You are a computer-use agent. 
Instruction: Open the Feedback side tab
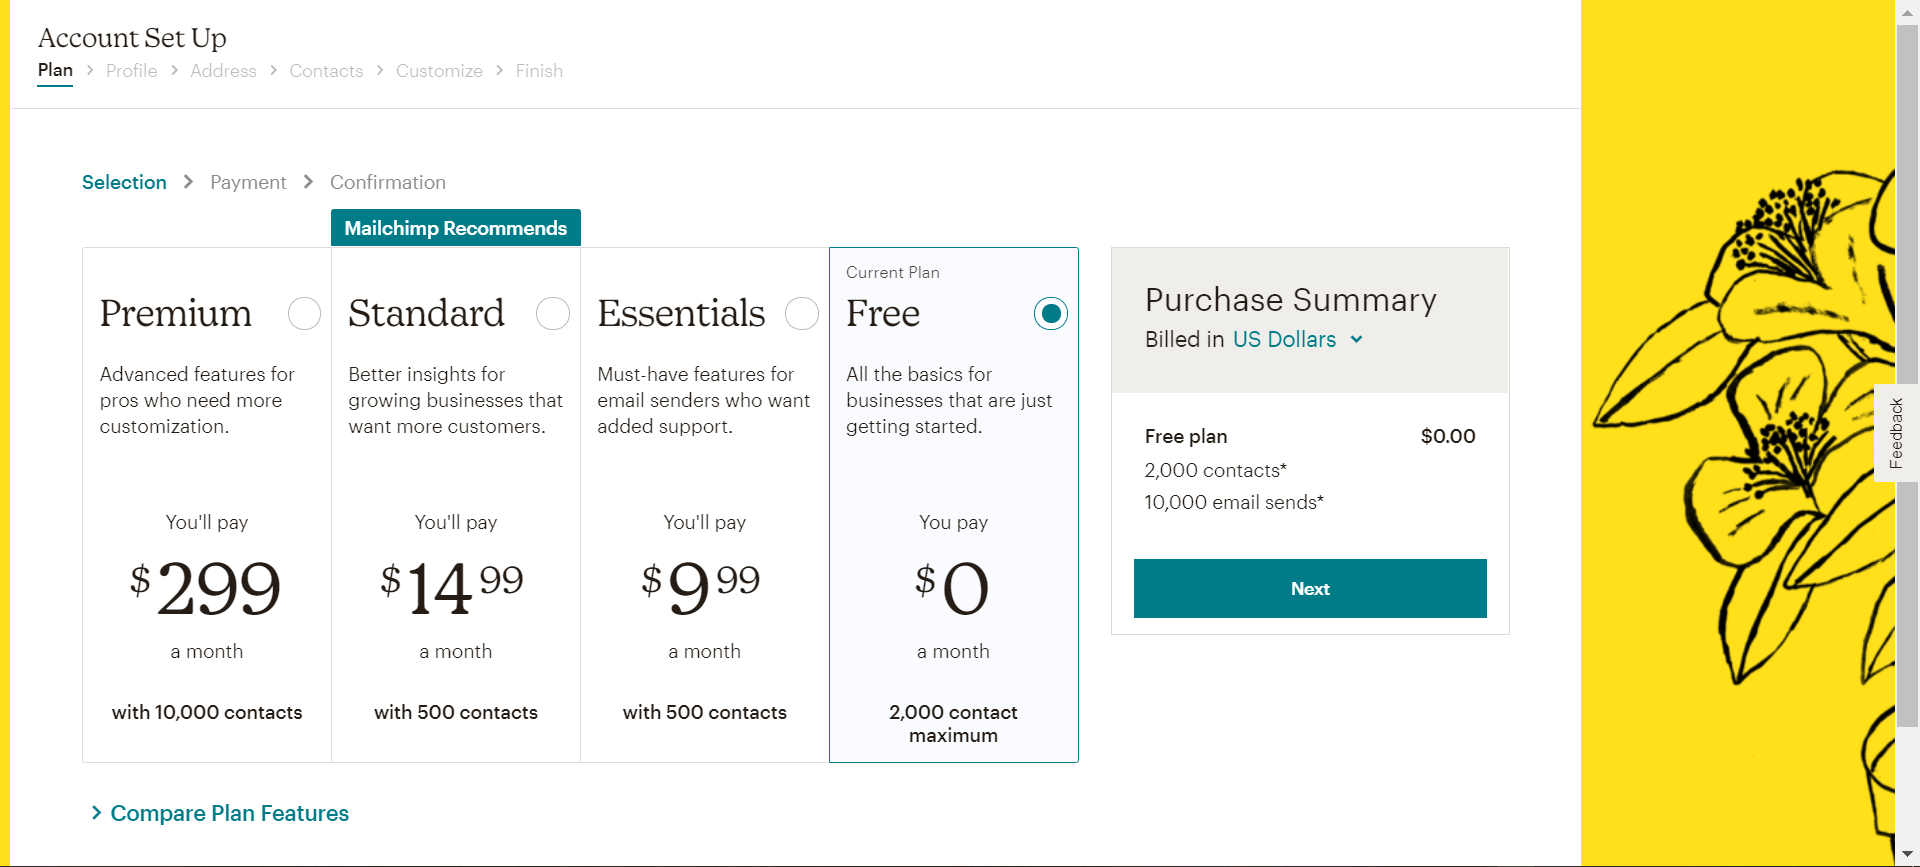pos(1895,433)
